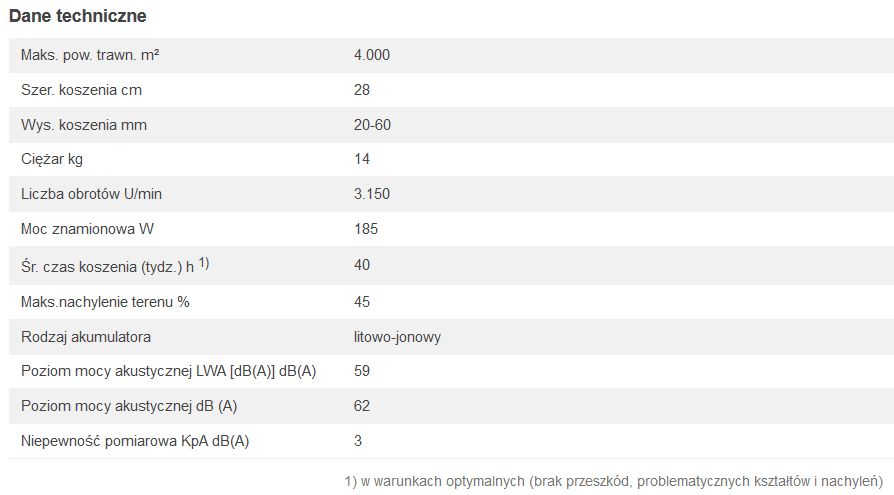Select the 'Ciężar kg' label

pyautogui.click(x=52, y=159)
